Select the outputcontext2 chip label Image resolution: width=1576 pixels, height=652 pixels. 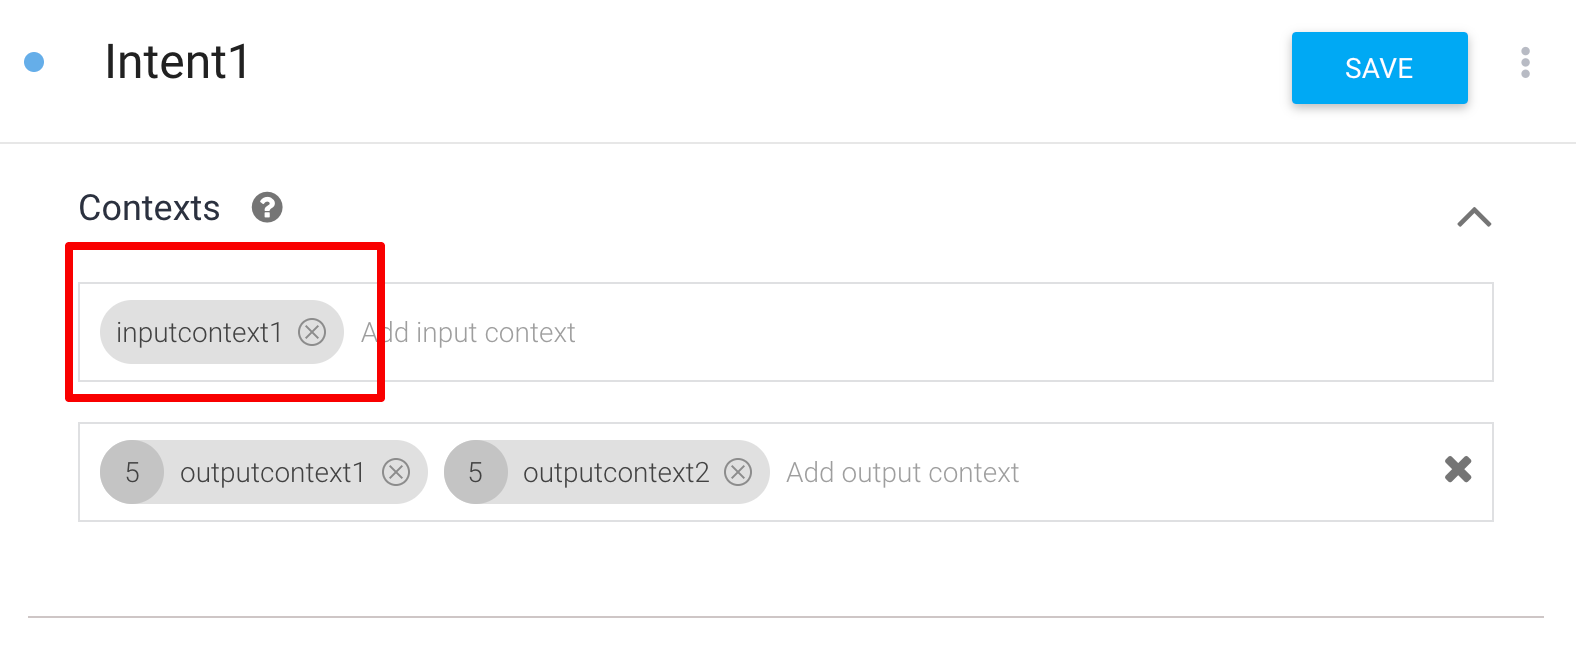coord(615,472)
